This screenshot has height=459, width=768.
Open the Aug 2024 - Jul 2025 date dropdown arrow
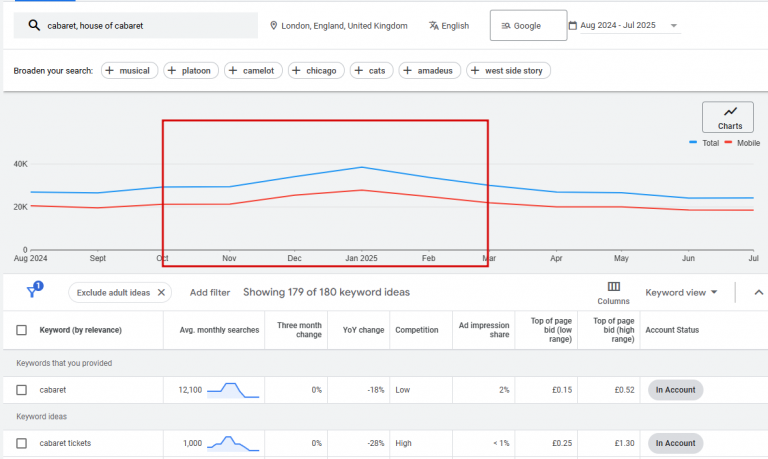pyautogui.click(x=674, y=25)
